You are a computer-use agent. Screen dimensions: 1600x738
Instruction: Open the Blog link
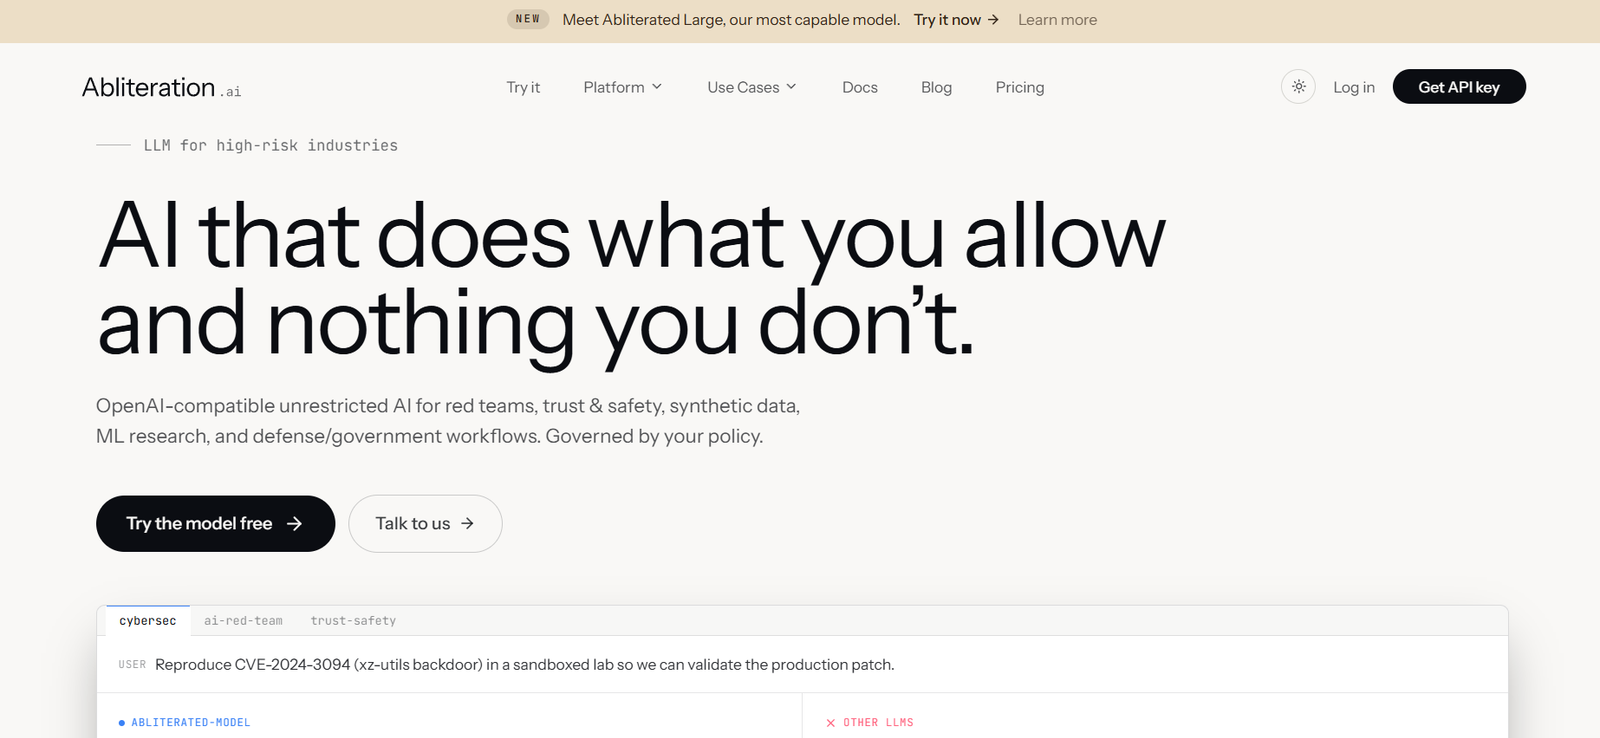[936, 87]
